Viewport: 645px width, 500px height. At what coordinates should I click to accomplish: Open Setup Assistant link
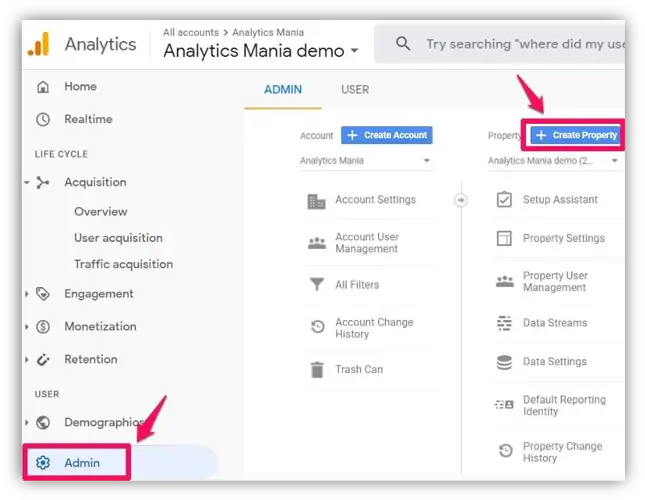point(560,199)
